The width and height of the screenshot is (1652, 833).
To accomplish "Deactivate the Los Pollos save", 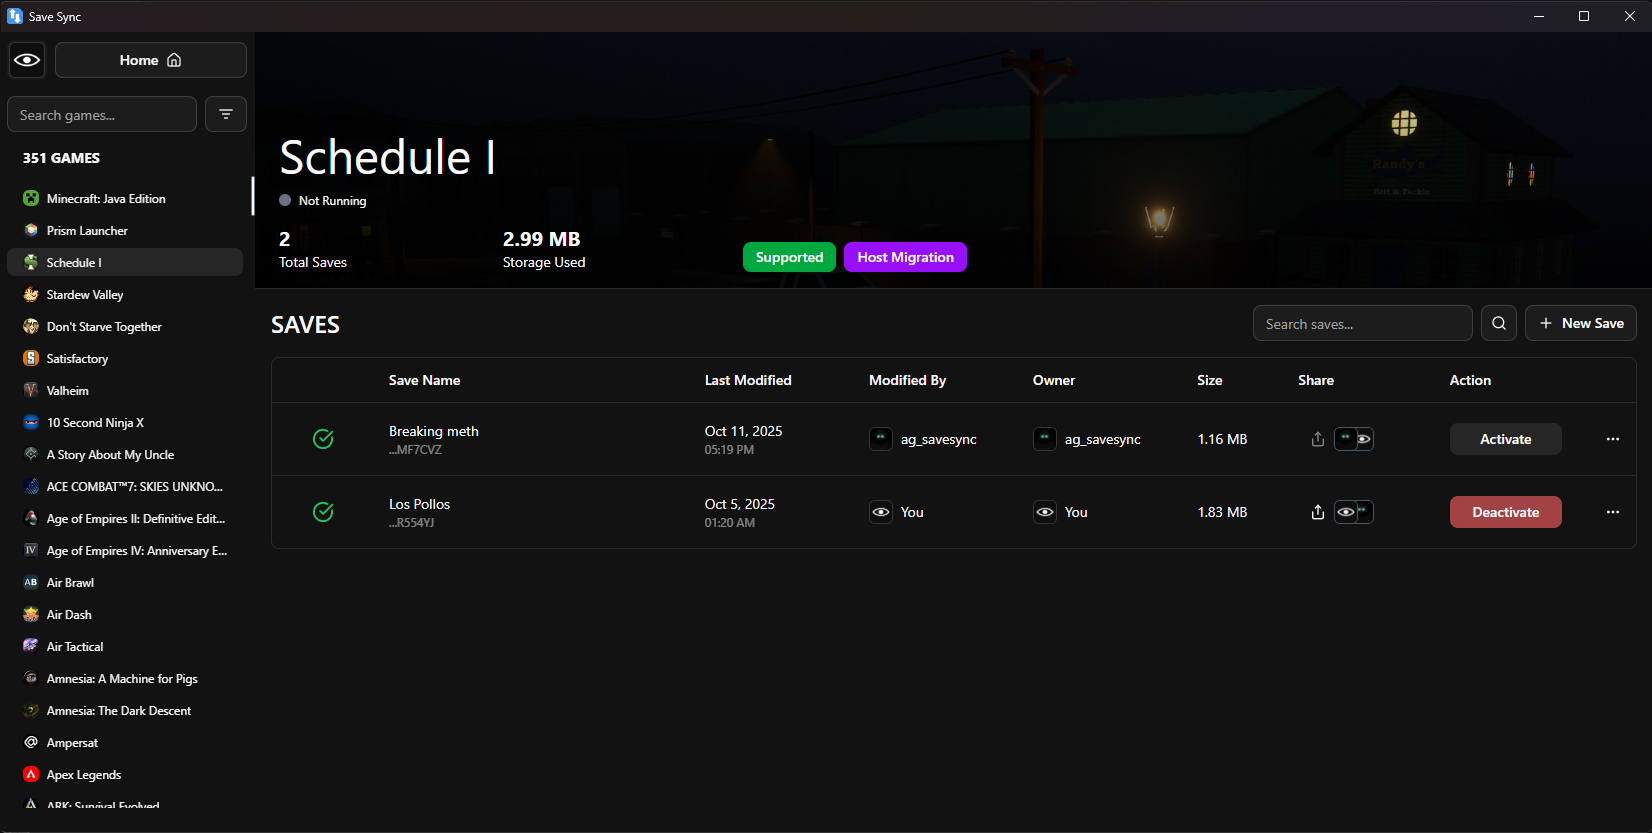I will (1506, 512).
